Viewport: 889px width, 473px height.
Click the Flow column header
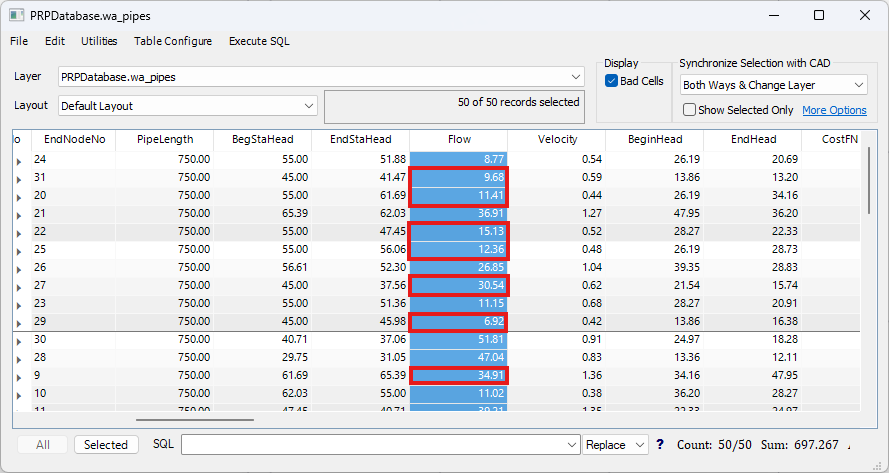tap(459, 140)
